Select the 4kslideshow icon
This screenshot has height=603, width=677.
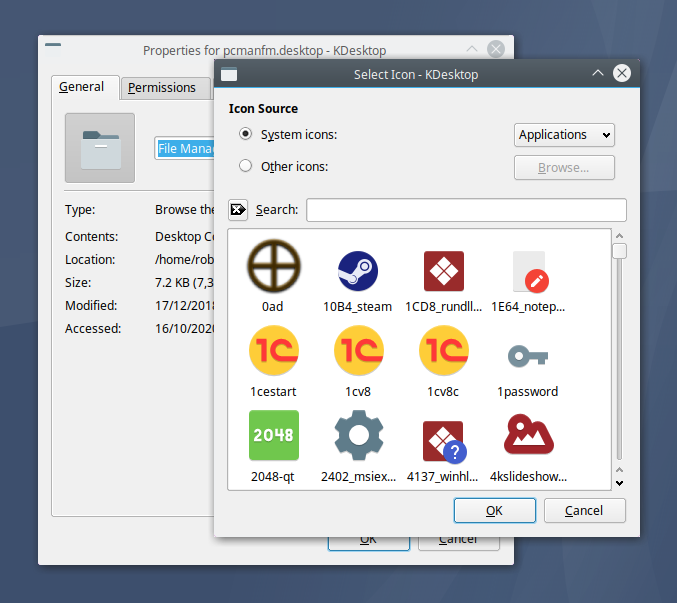pos(528,434)
